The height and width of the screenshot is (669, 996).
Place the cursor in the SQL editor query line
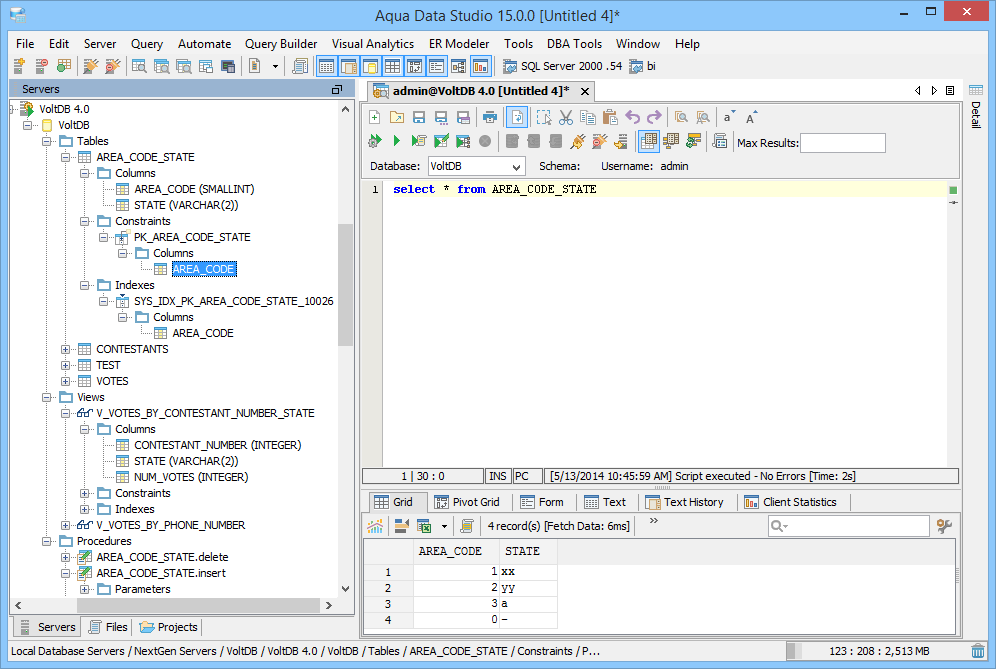tap(664, 189)
